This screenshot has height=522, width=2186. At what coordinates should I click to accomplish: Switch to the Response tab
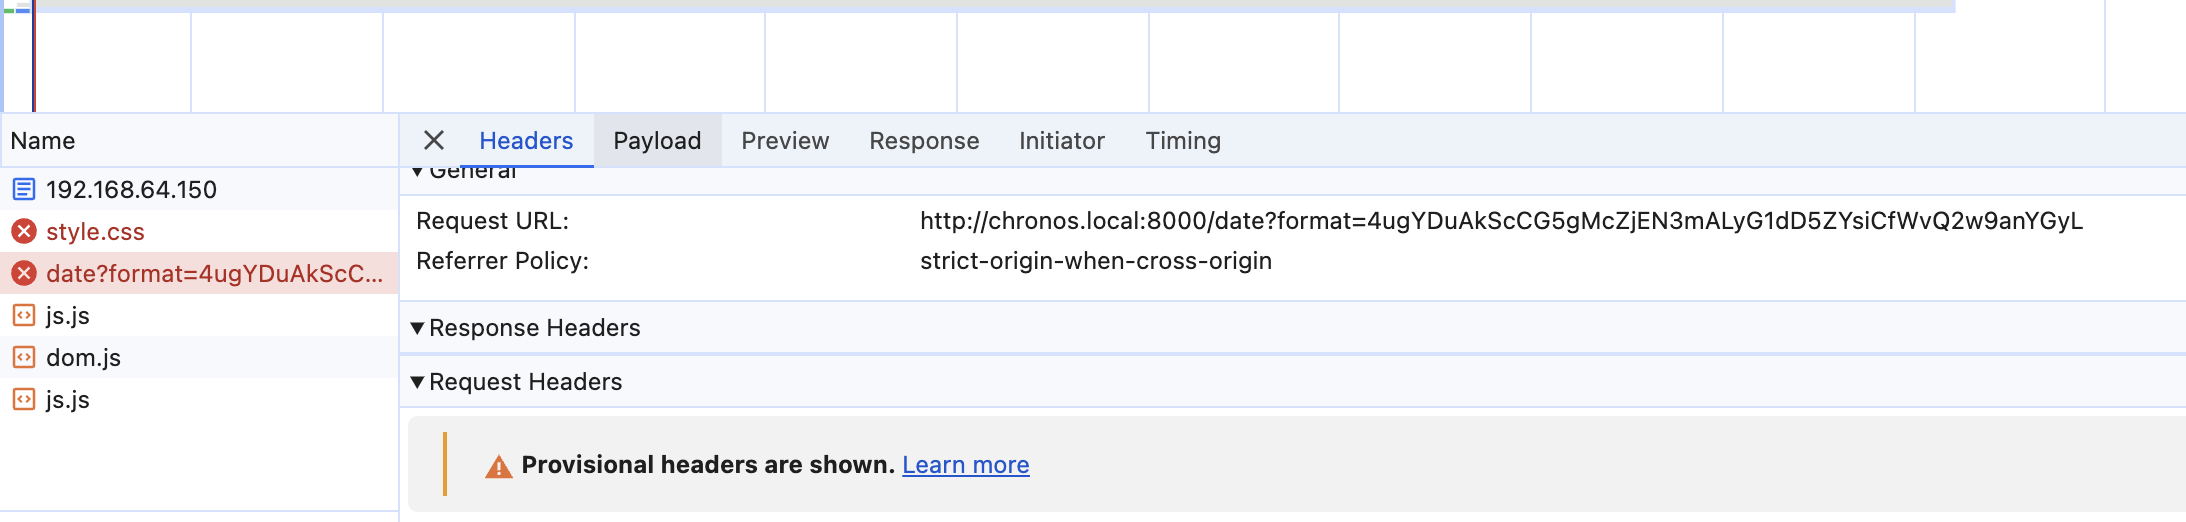click(x=924, y=141)
